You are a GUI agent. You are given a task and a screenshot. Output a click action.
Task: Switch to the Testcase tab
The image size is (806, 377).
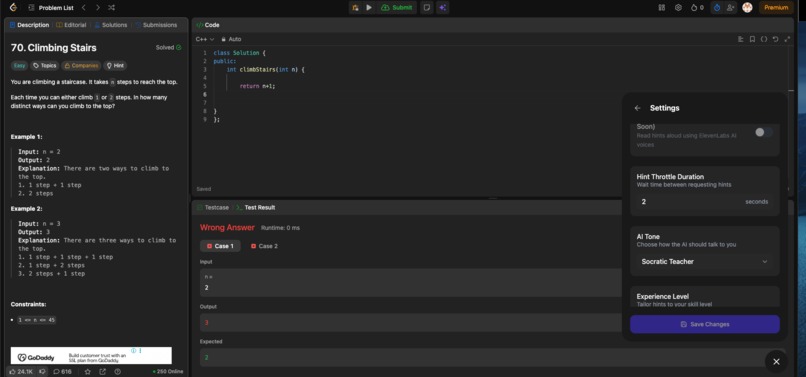[x=213, y=207]
